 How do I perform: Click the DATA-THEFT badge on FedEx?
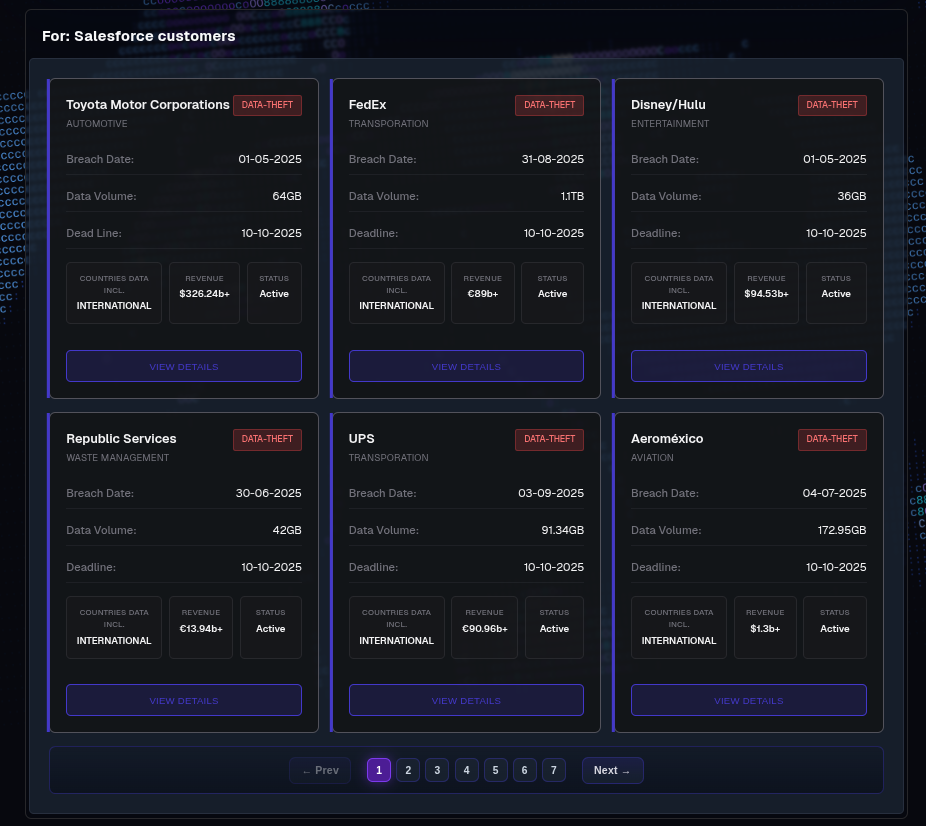(x=549, y=105)
